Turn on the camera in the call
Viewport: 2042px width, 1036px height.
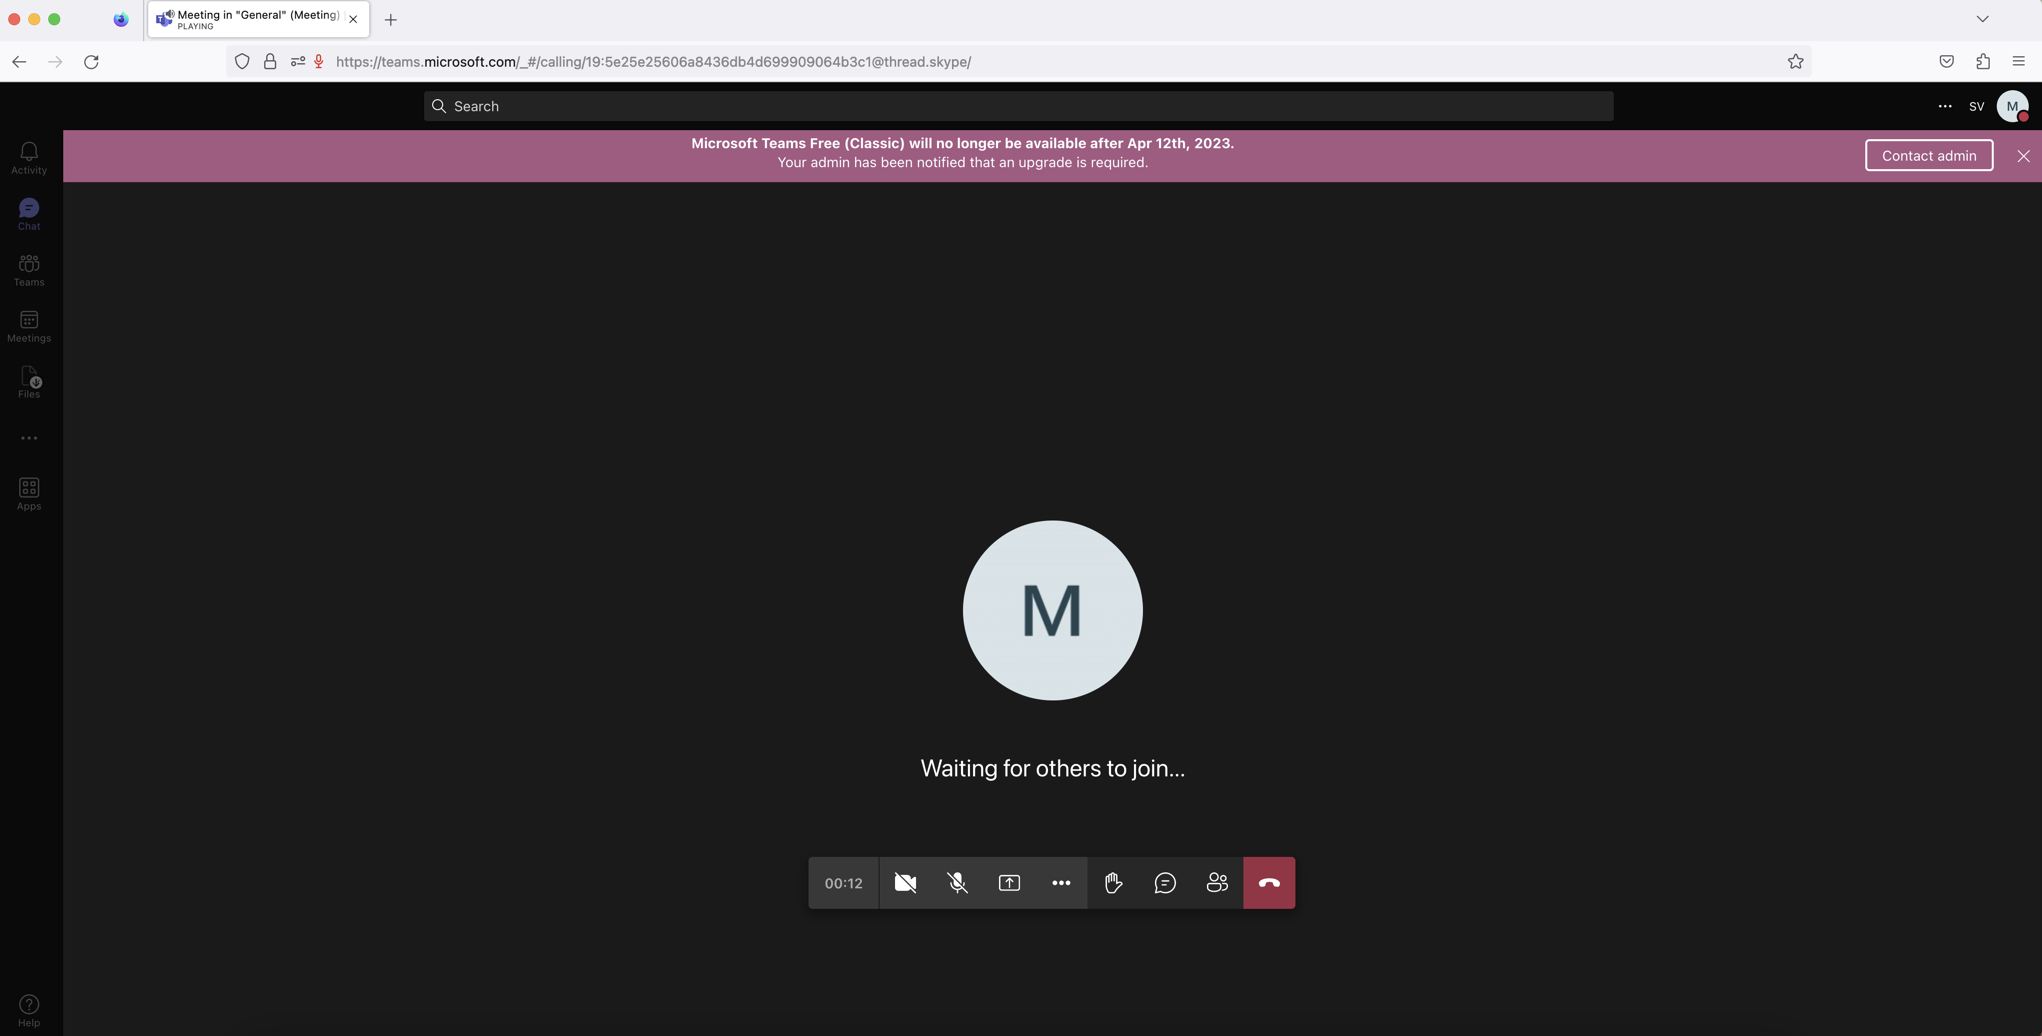point(905,882)
